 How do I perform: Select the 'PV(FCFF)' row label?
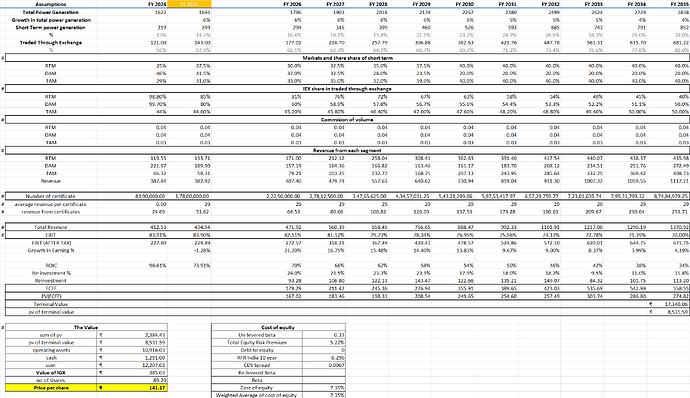51,296
